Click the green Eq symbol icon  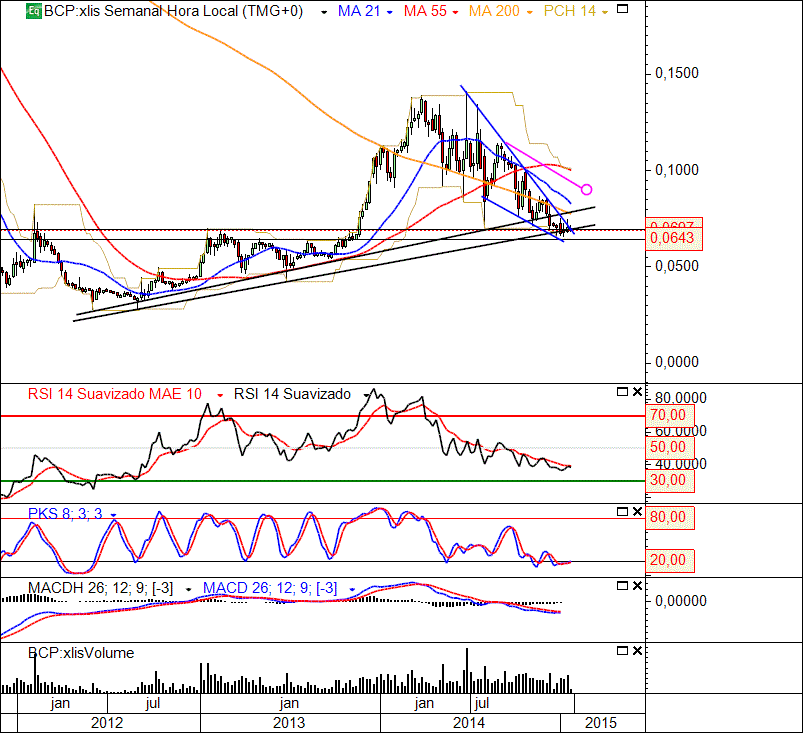(x=34, y=11)
